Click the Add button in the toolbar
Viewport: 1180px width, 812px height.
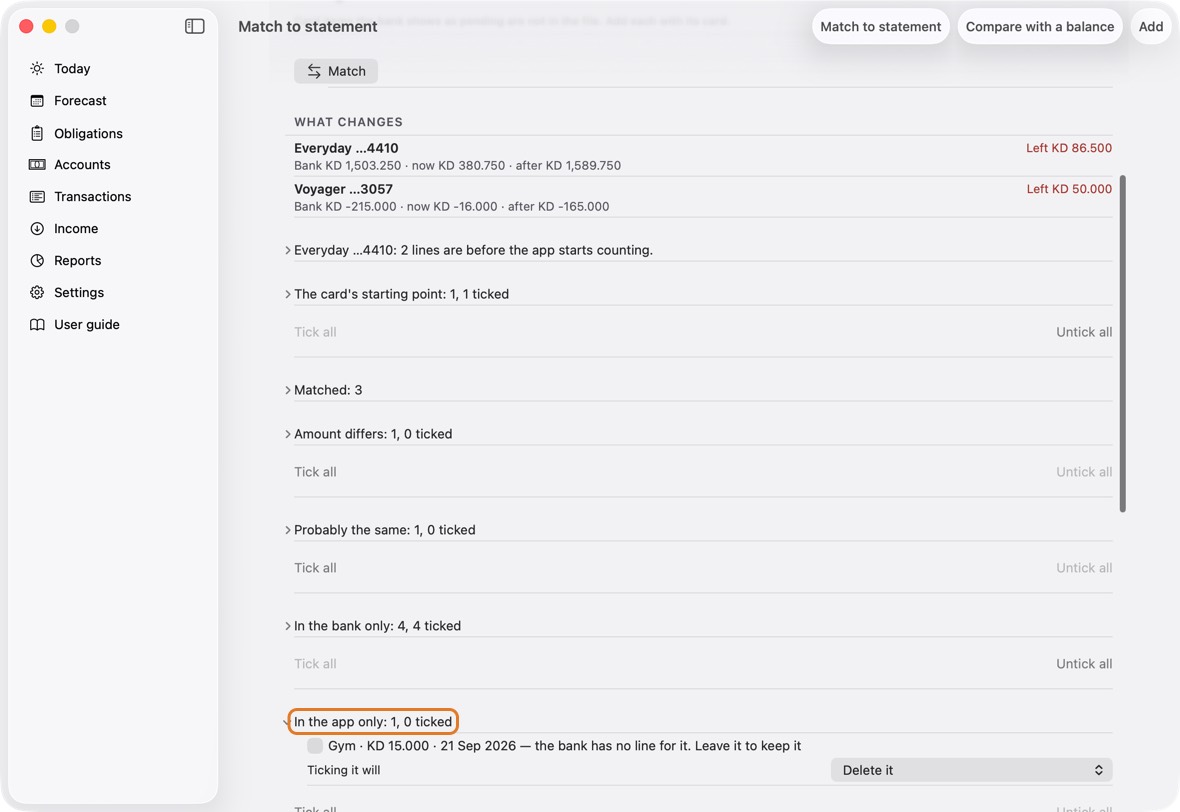(x=1151, y=26)
